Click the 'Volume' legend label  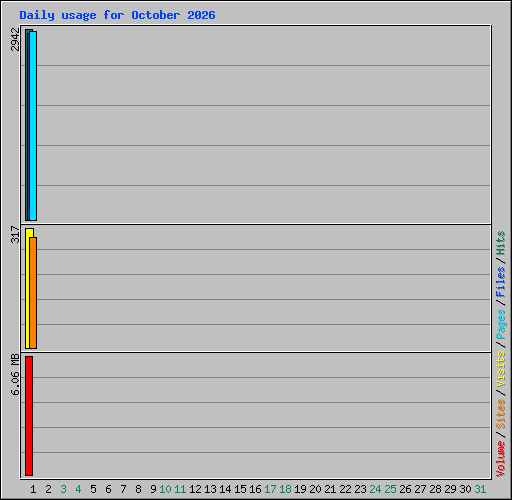tap(500, 459)
